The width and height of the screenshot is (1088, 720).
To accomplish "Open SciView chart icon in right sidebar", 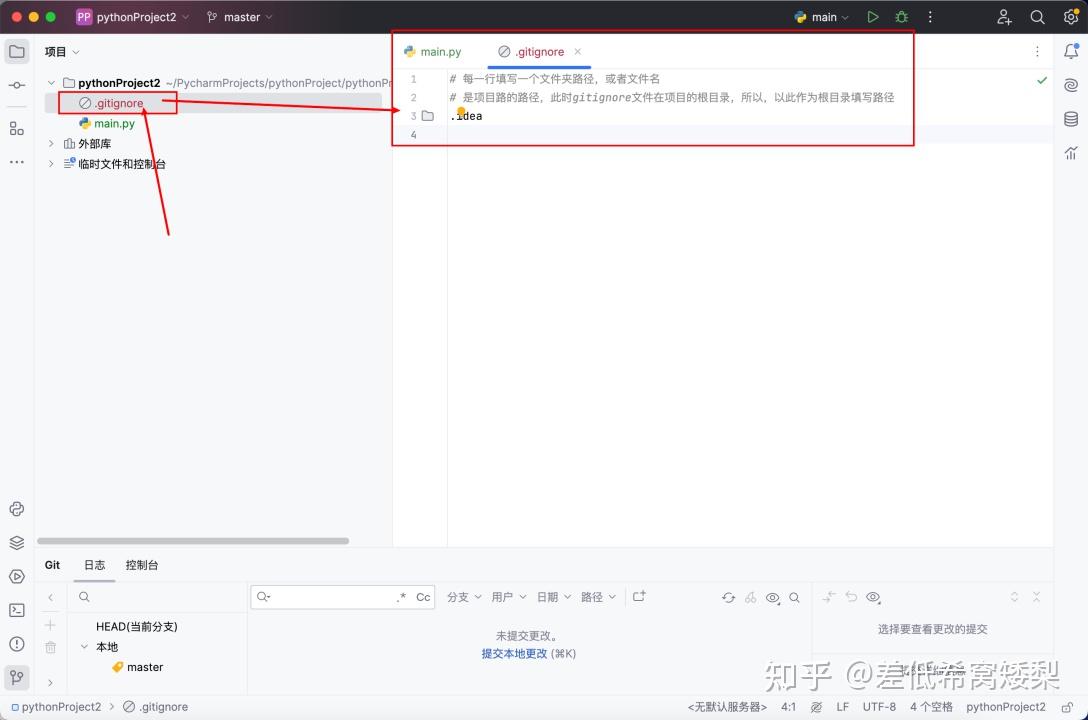I will [1071, 153].
